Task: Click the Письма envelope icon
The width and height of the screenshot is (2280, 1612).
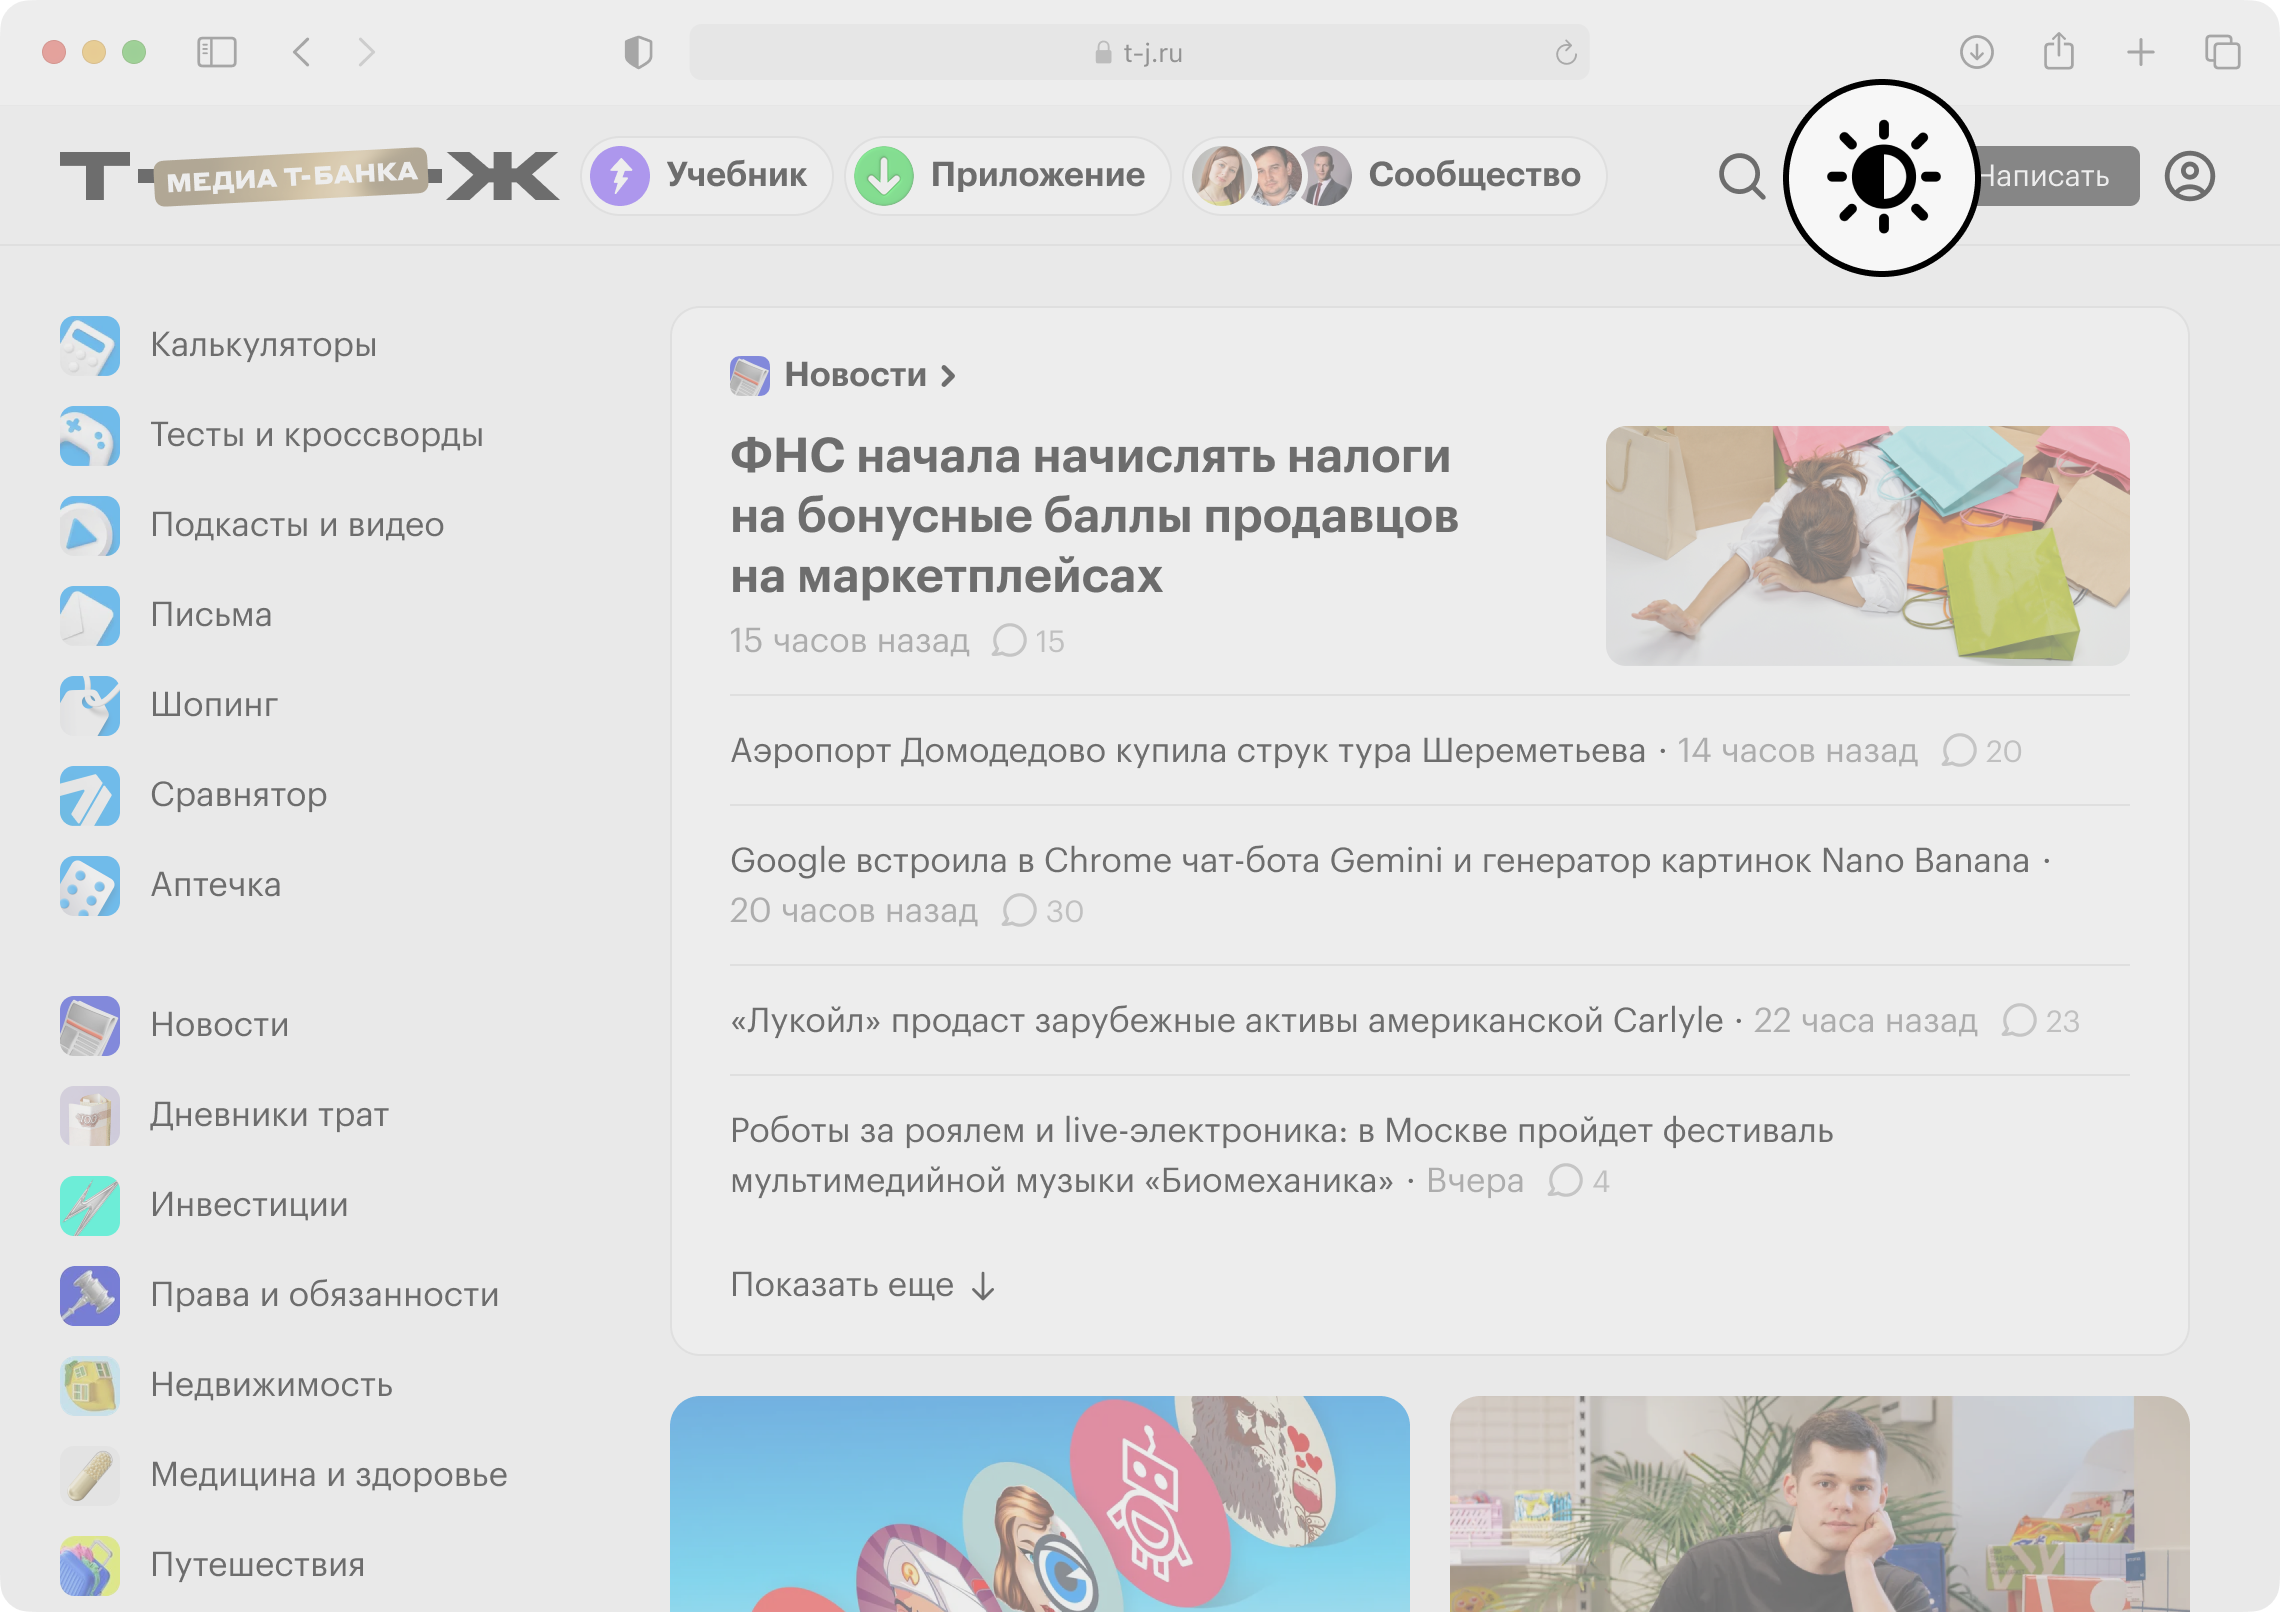Action: click(90, 616)
